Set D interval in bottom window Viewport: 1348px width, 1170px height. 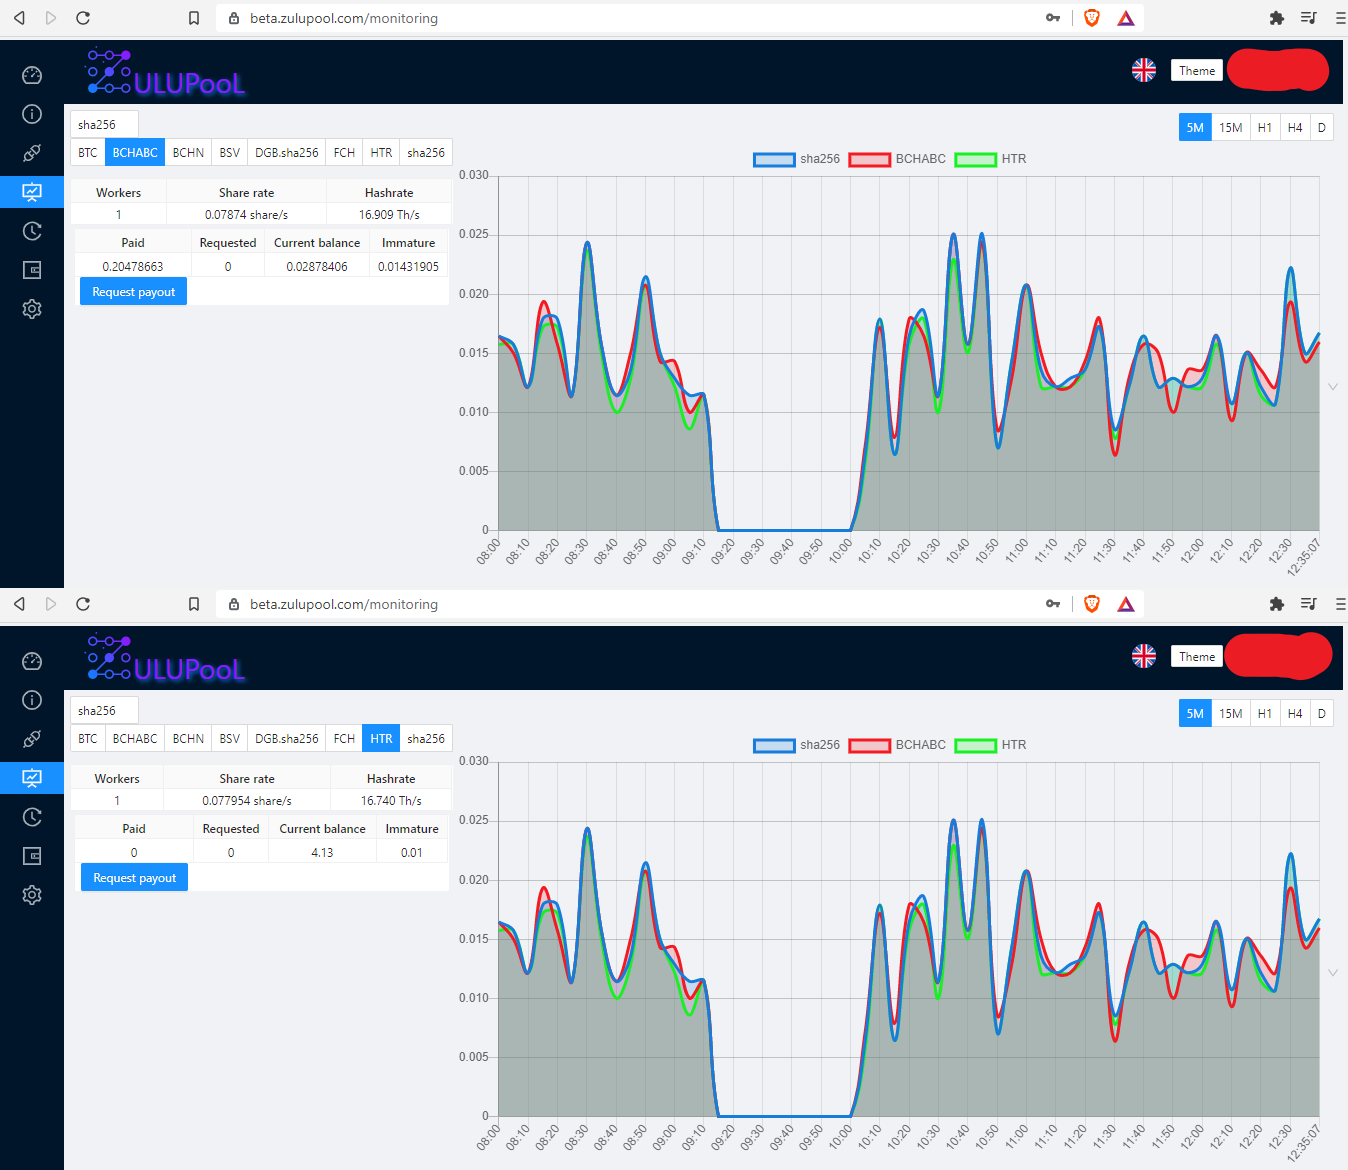1322,713
